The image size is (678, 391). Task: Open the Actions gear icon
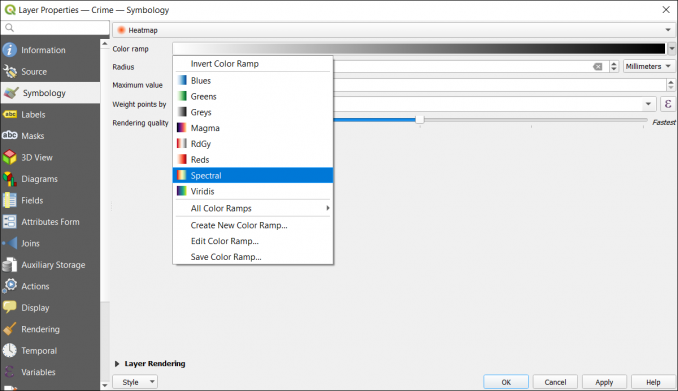click(x=10, y=286)
